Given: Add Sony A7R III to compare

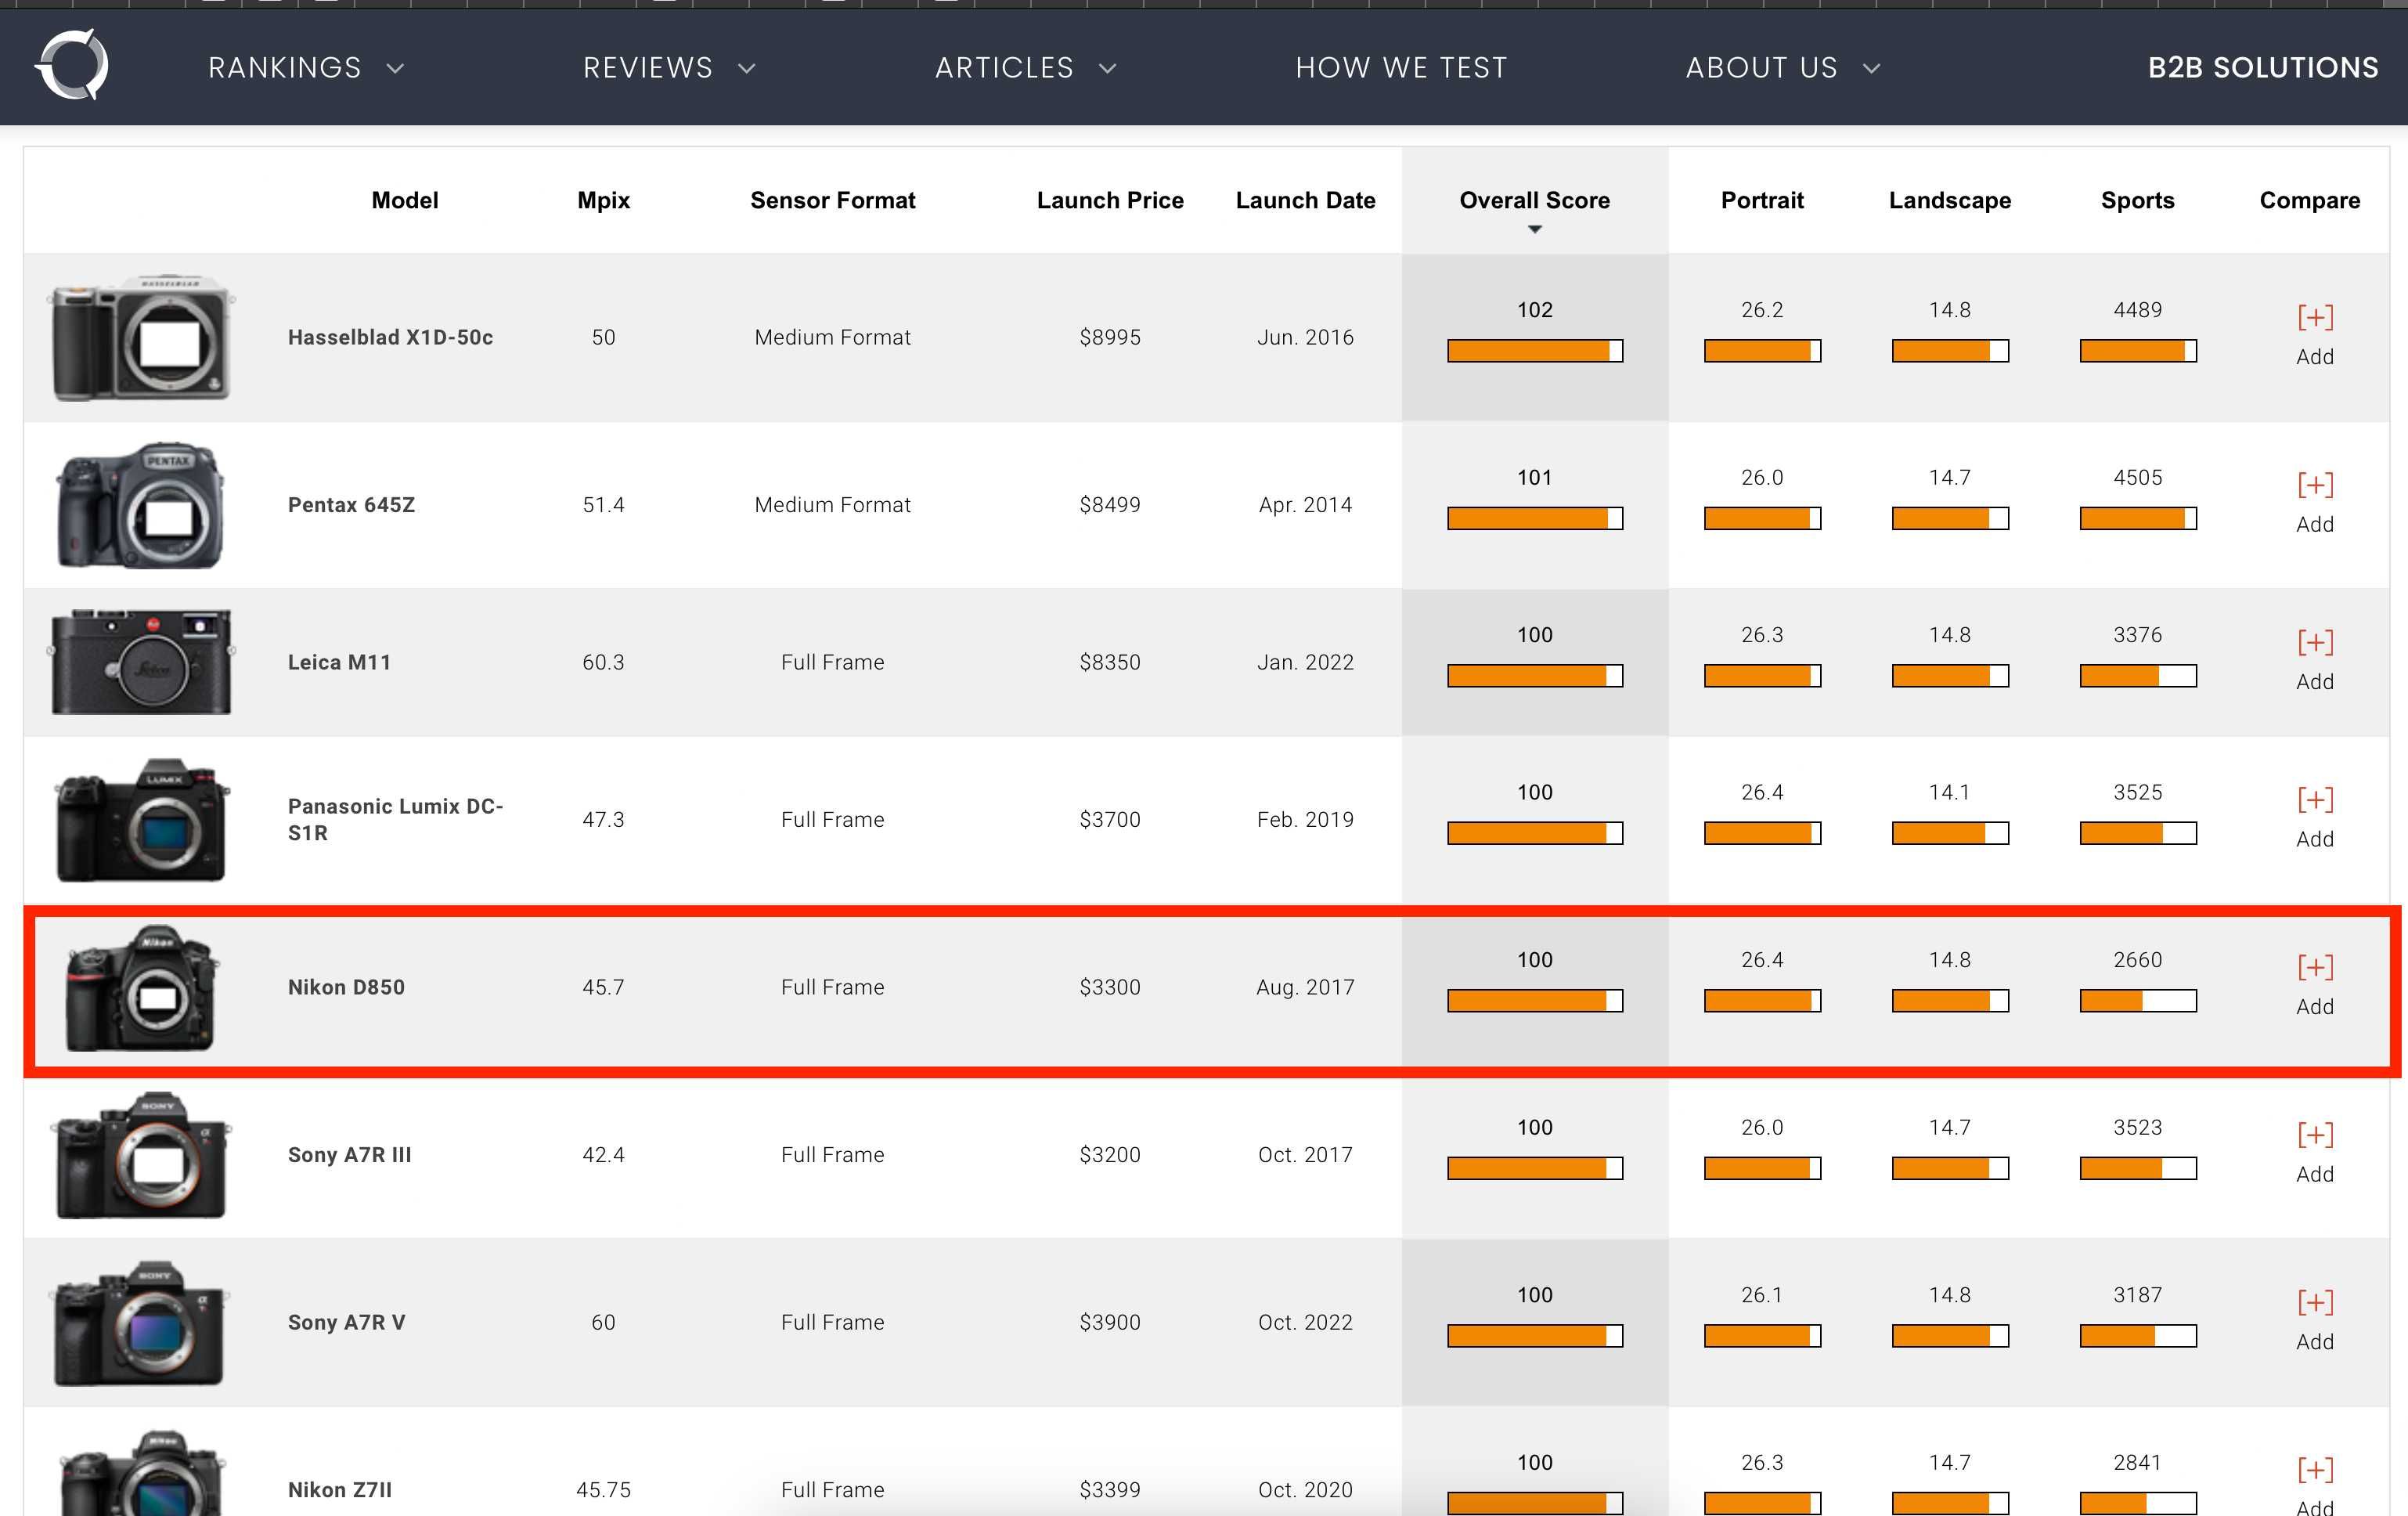Looking at the screenshot, I should click(x=2314, y=1153).
